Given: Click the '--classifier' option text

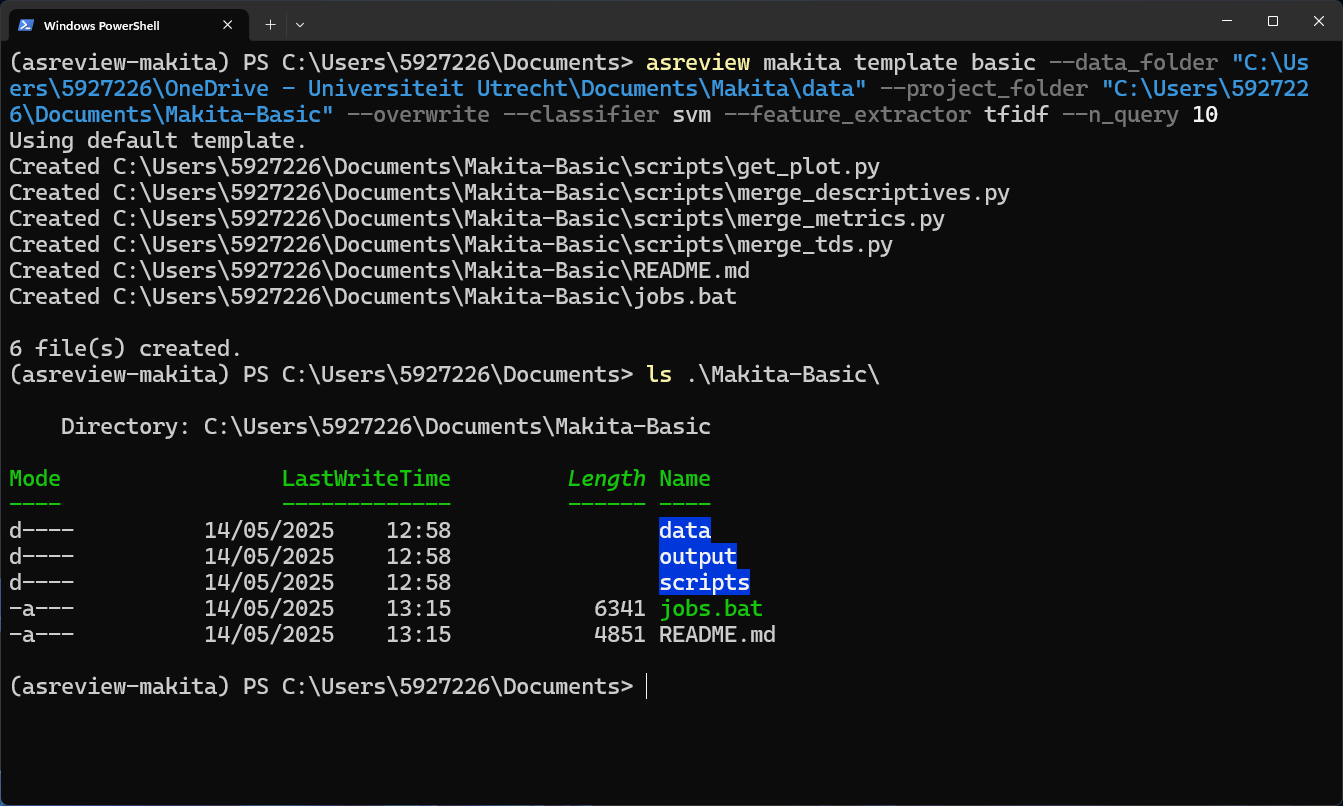Looking at the screenshot, I should point(581,114).
